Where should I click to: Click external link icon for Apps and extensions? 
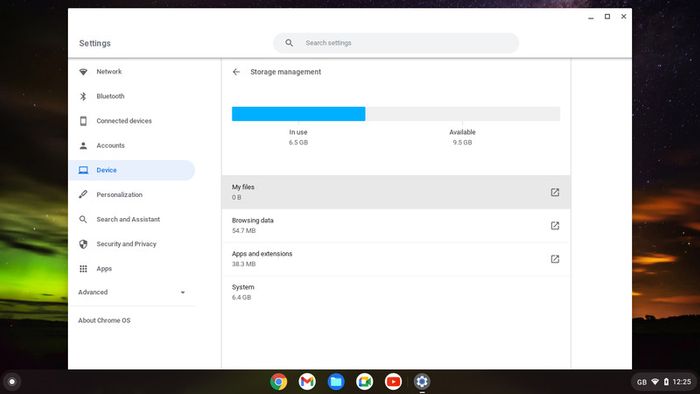pyautogui.click(x=554, y=259)
